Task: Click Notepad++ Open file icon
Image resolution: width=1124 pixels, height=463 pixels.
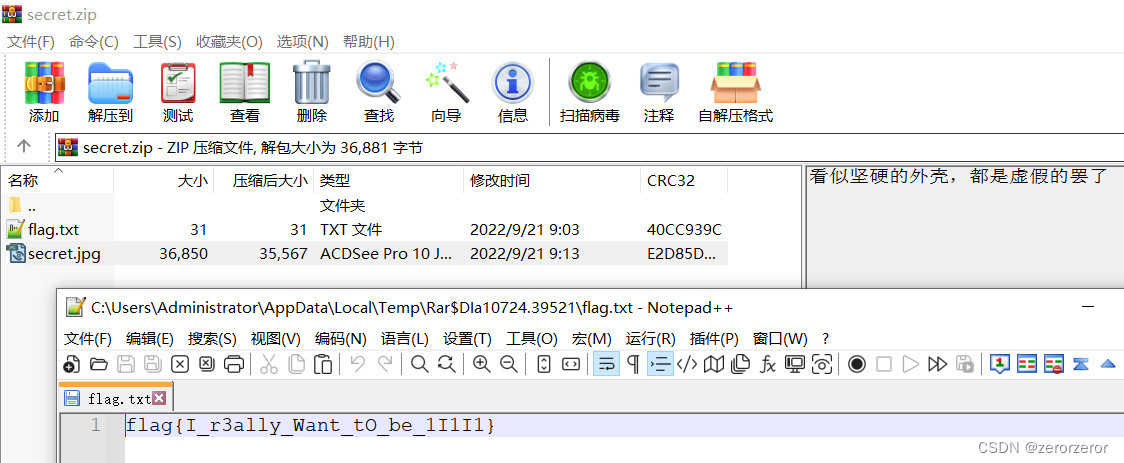Action: pyautogui.click(x=99, y=364)
